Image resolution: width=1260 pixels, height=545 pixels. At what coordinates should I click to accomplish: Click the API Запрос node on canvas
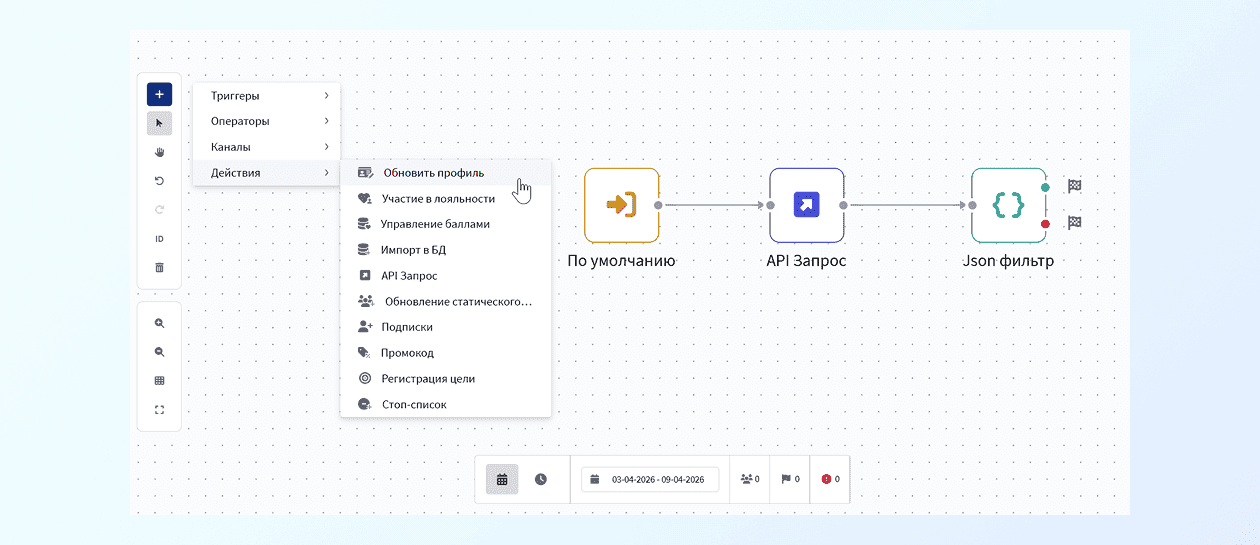806,205
